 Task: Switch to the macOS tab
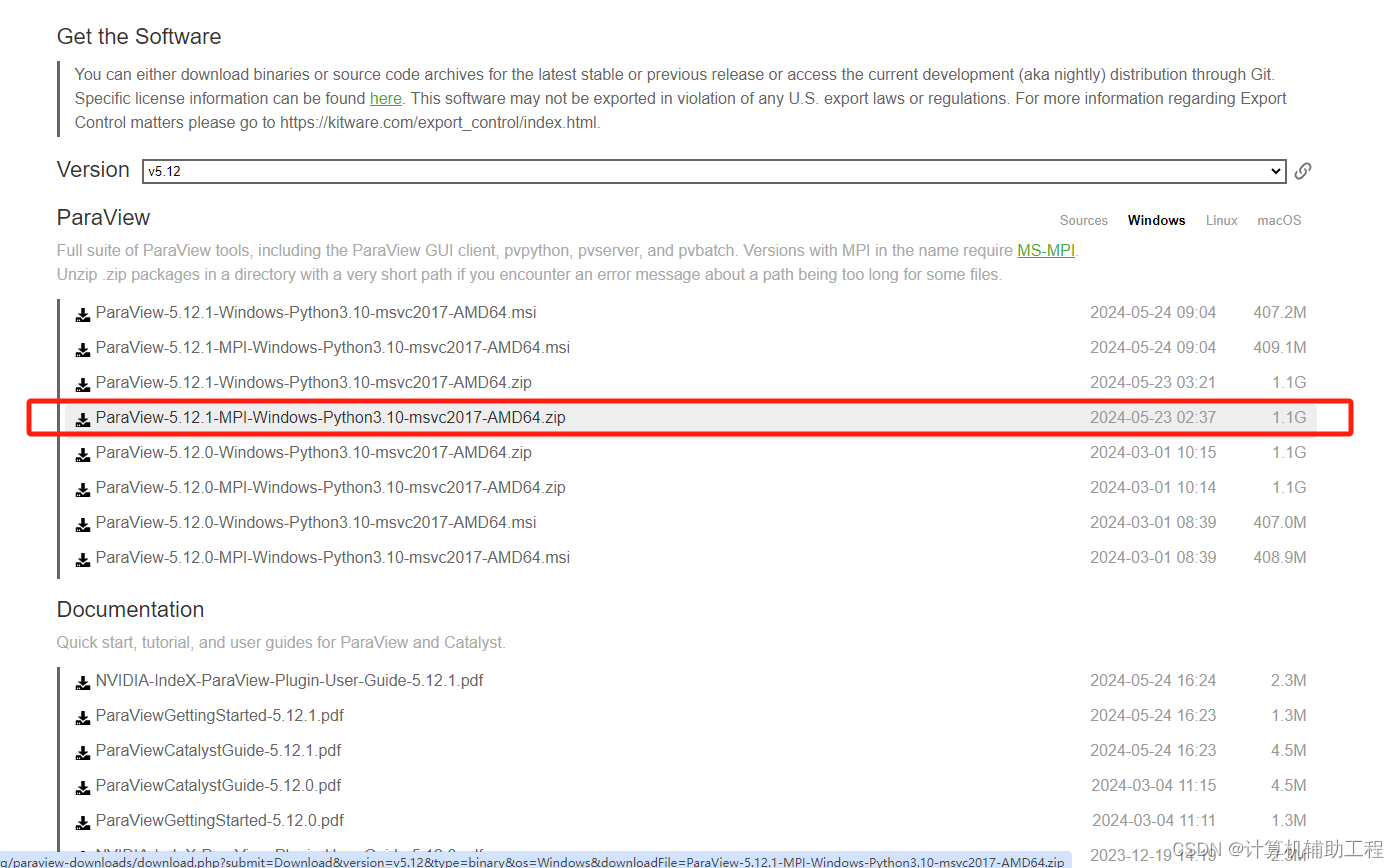pos(1280,220)
